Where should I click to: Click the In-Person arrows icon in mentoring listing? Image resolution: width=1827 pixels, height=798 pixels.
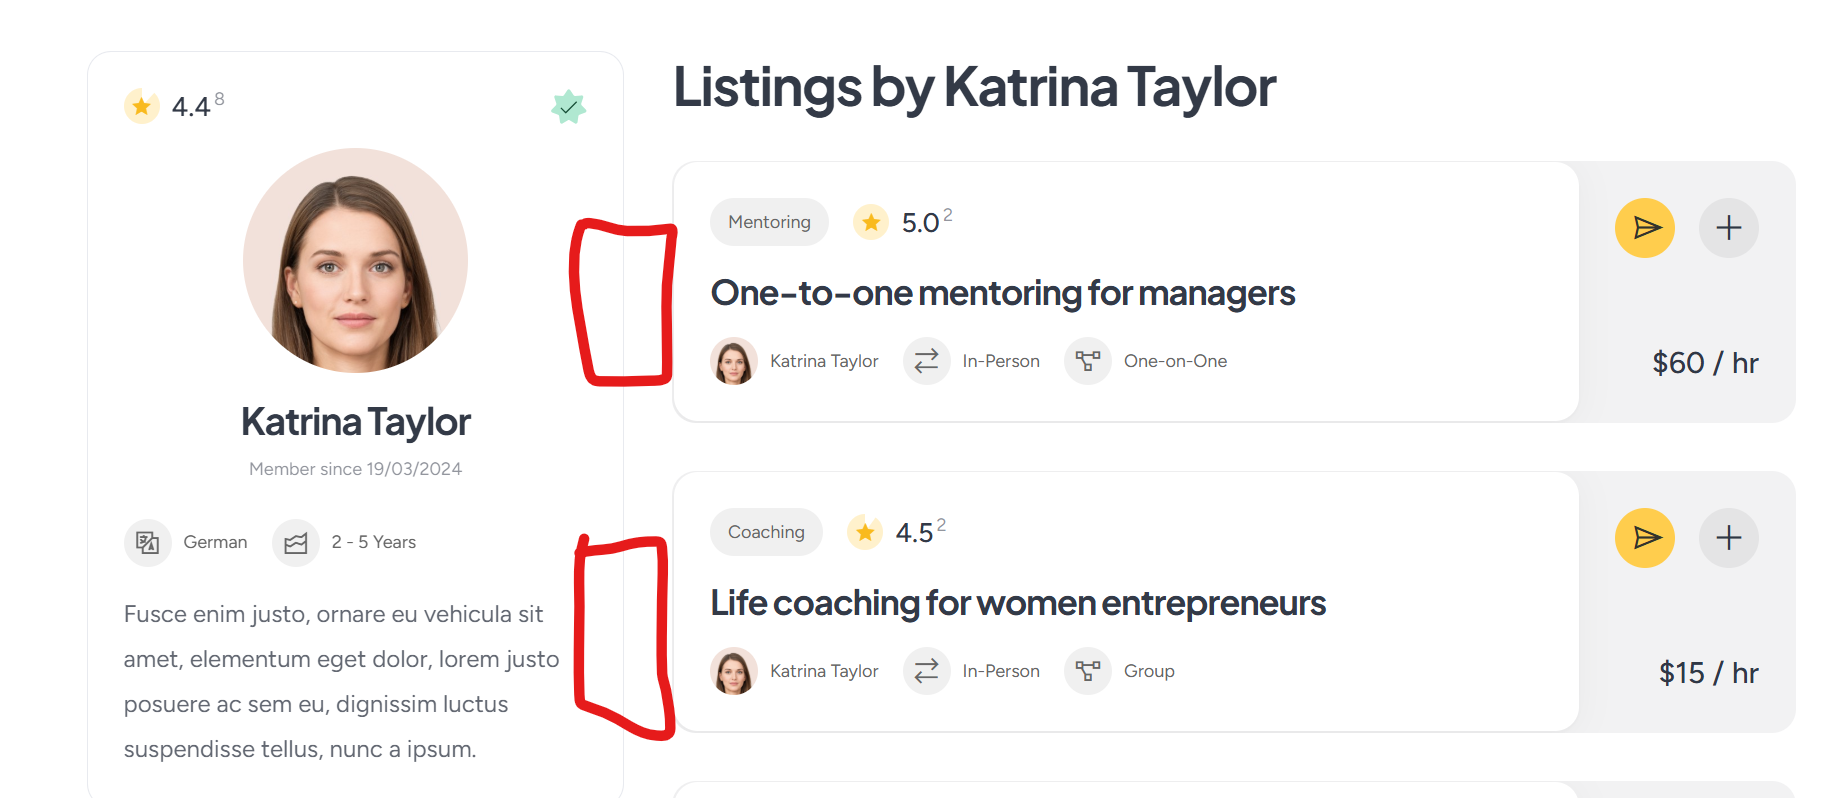click(x=927, y=361)
